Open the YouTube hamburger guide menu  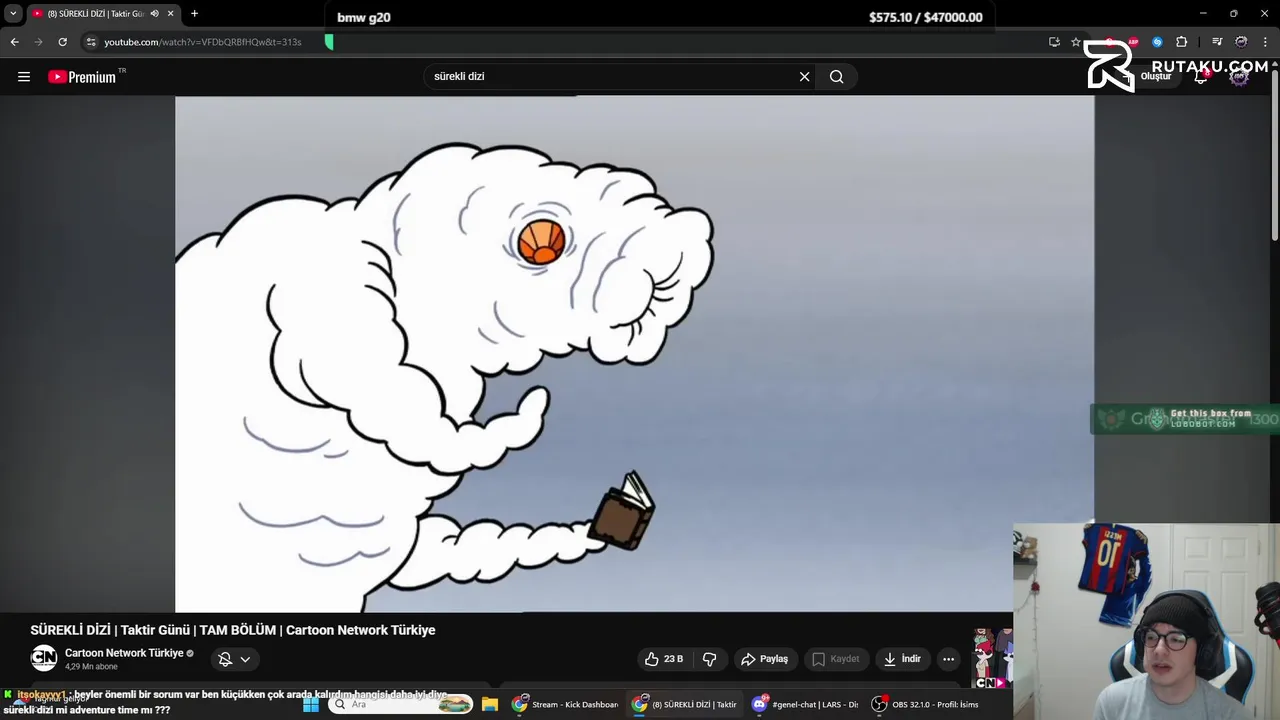point(24,76)
